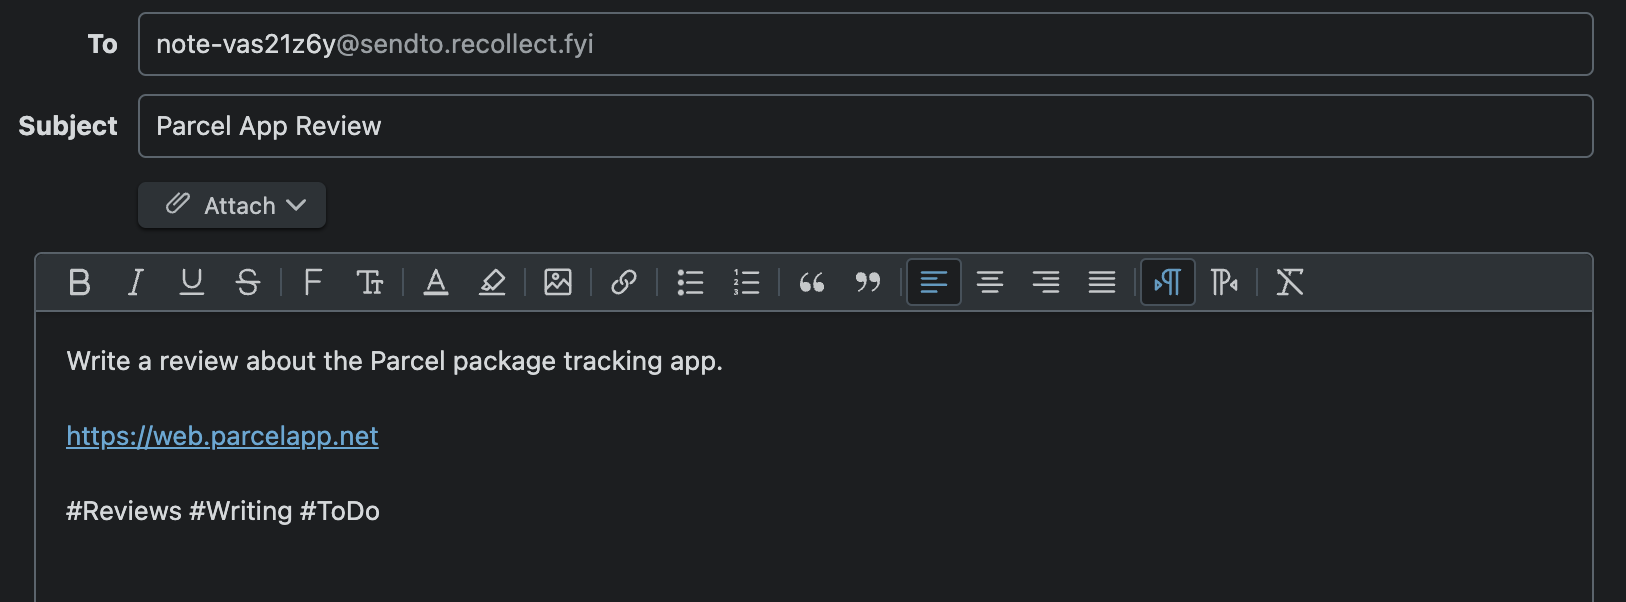1626x602 pixels.
Task: Toggle italic text formatting
Action: [x=136, y=283]
